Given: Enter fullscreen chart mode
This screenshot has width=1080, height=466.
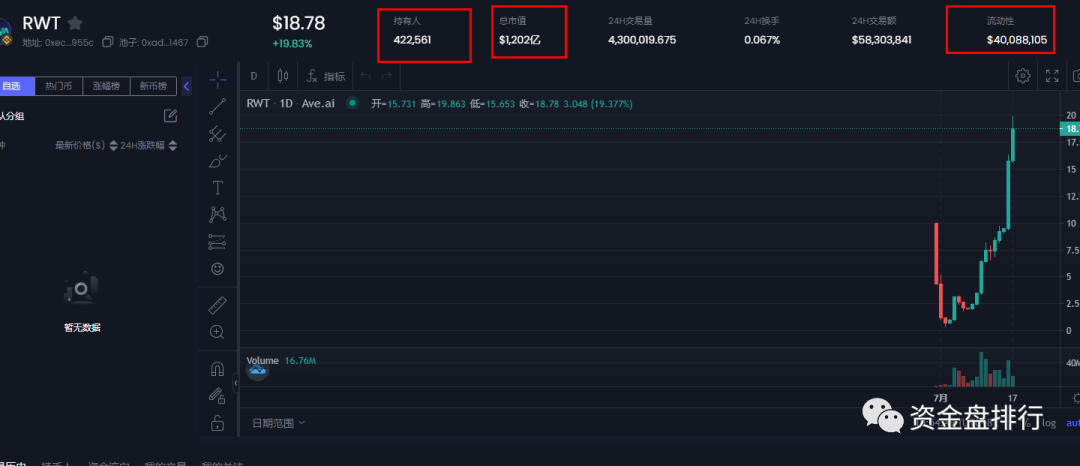Looking at the screenshot, I should 1052,76.
